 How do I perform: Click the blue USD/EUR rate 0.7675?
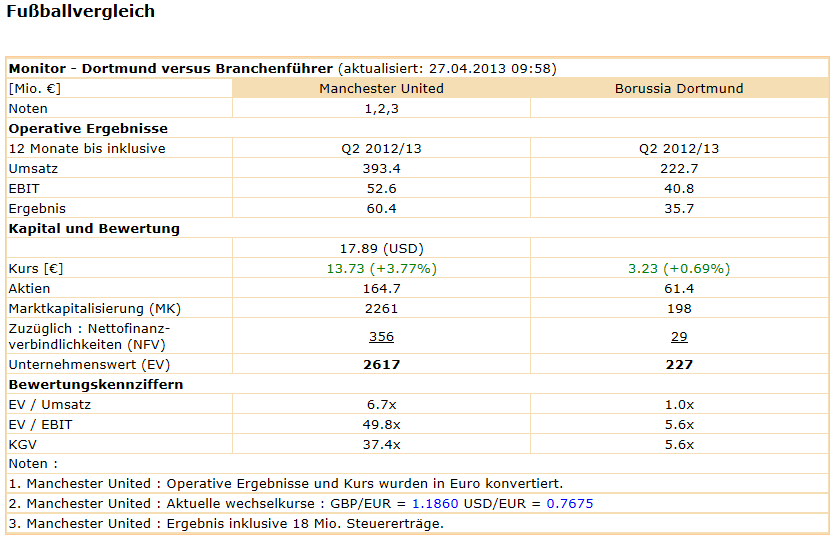click(x=570, y=504)
